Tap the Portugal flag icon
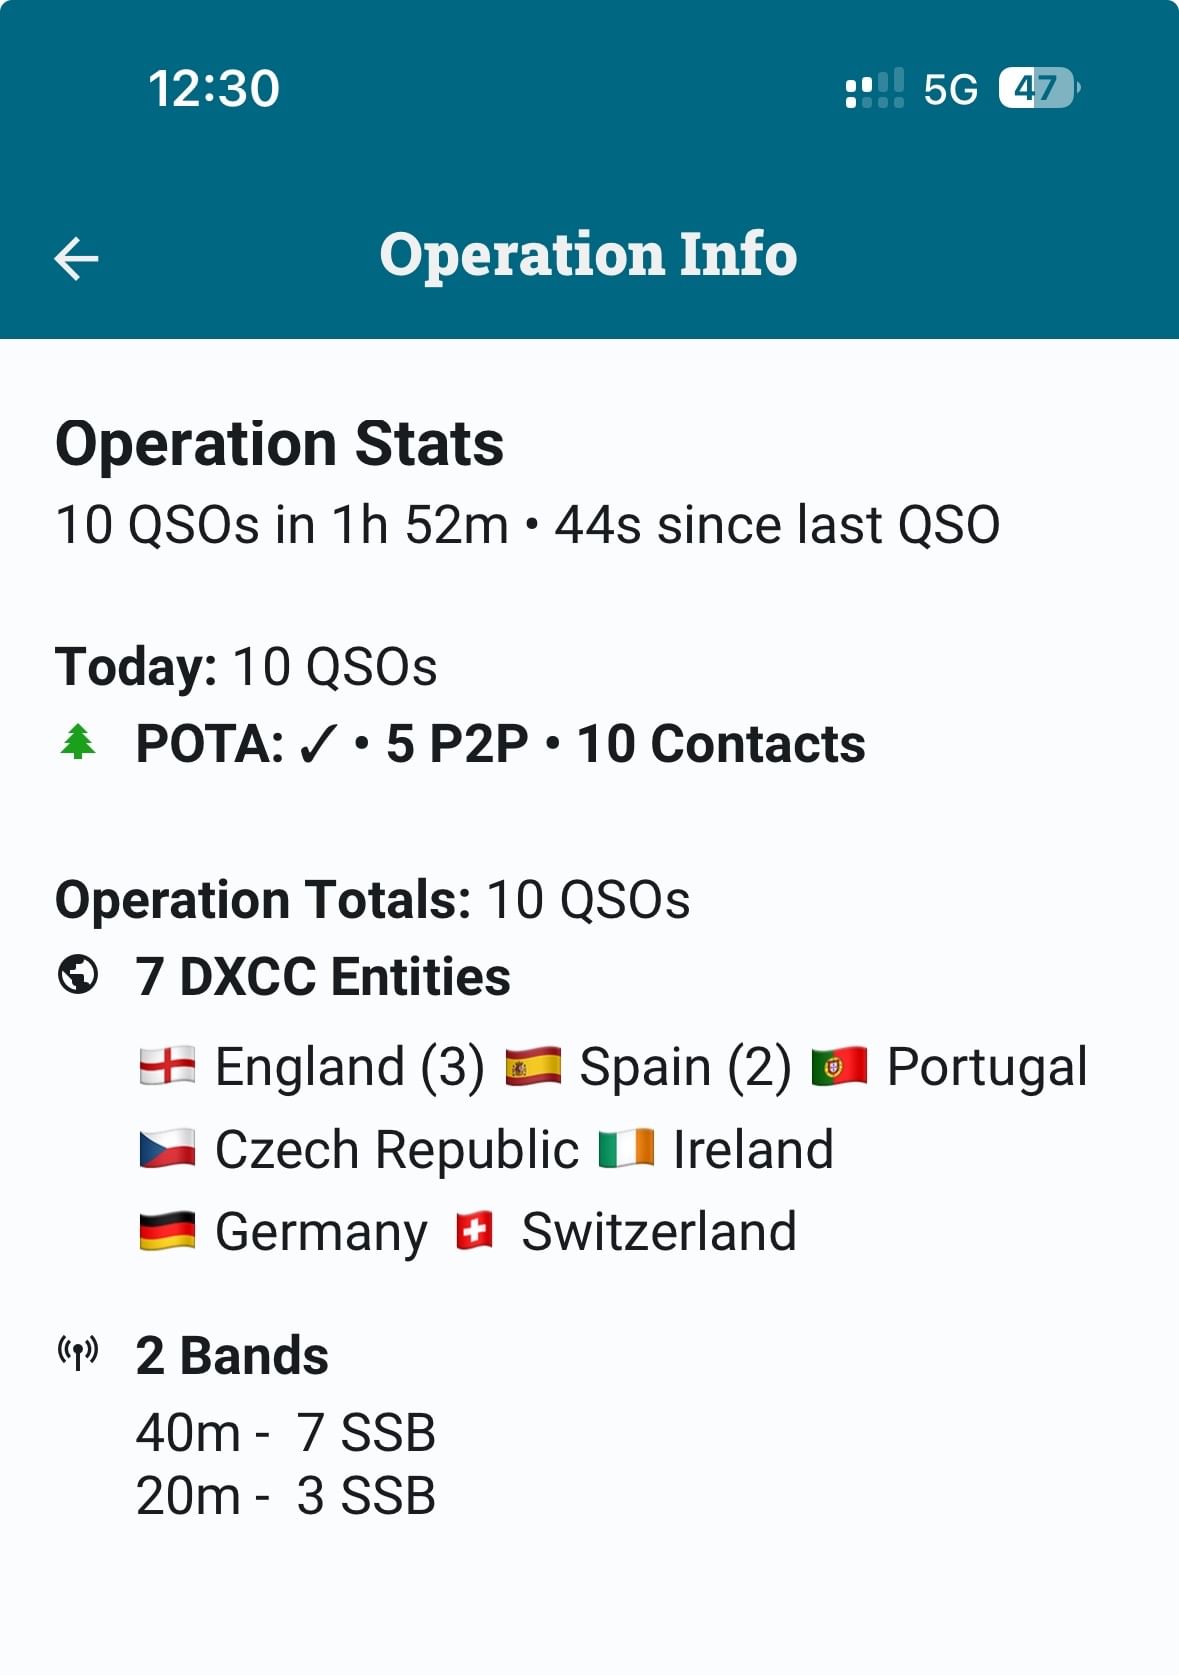Screen dimensions: 1179x1675 pos(839,1066)
